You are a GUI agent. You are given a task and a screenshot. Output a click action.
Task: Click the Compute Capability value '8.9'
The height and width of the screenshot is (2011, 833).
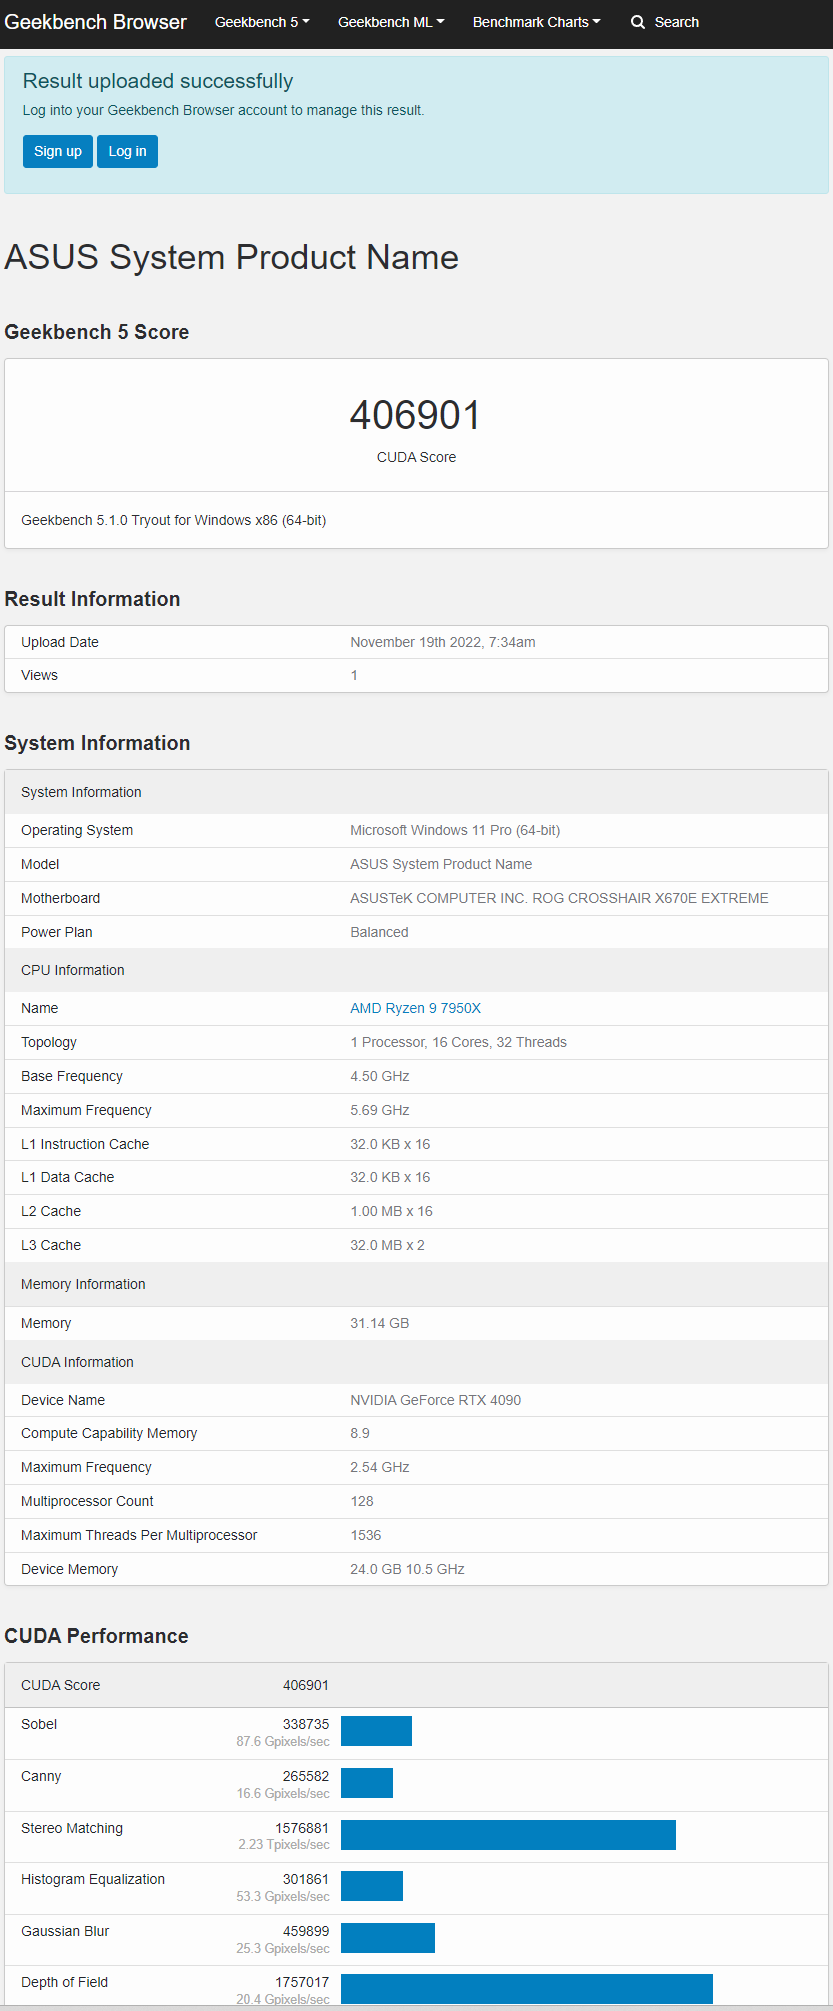[x=360, y=1433]
